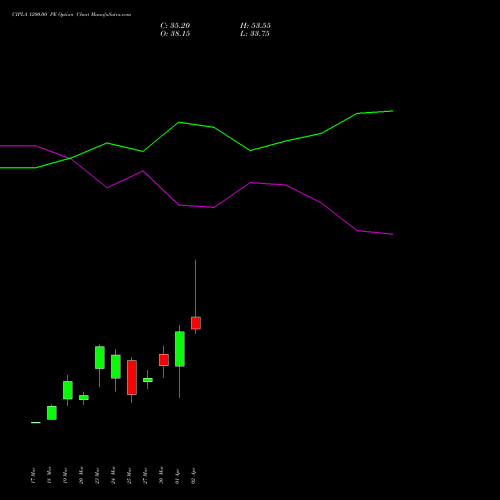Select the 18 Mar date label

coord(49,475)
